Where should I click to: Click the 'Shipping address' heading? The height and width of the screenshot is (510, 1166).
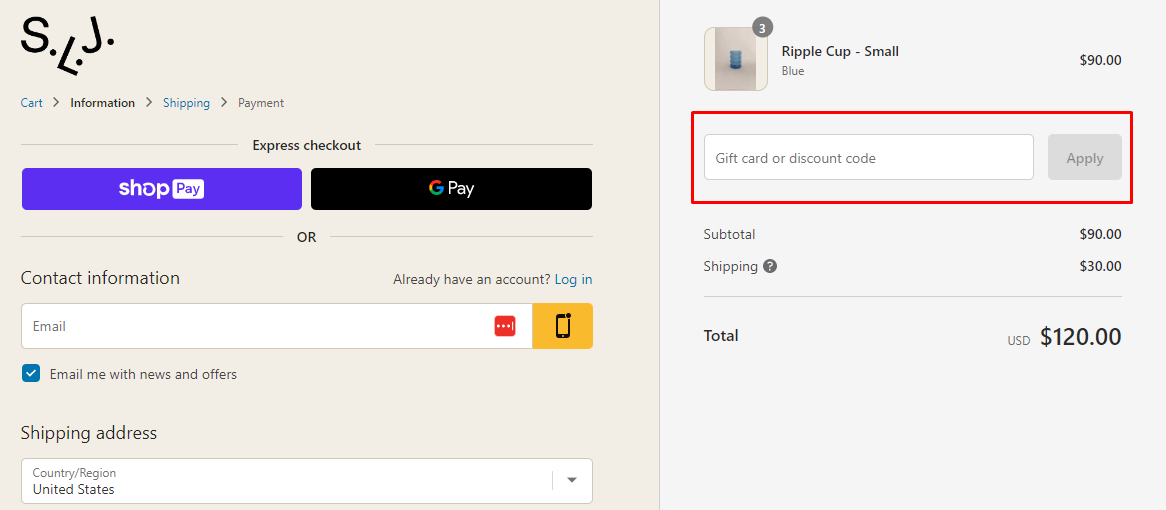(x=88, y=433)
